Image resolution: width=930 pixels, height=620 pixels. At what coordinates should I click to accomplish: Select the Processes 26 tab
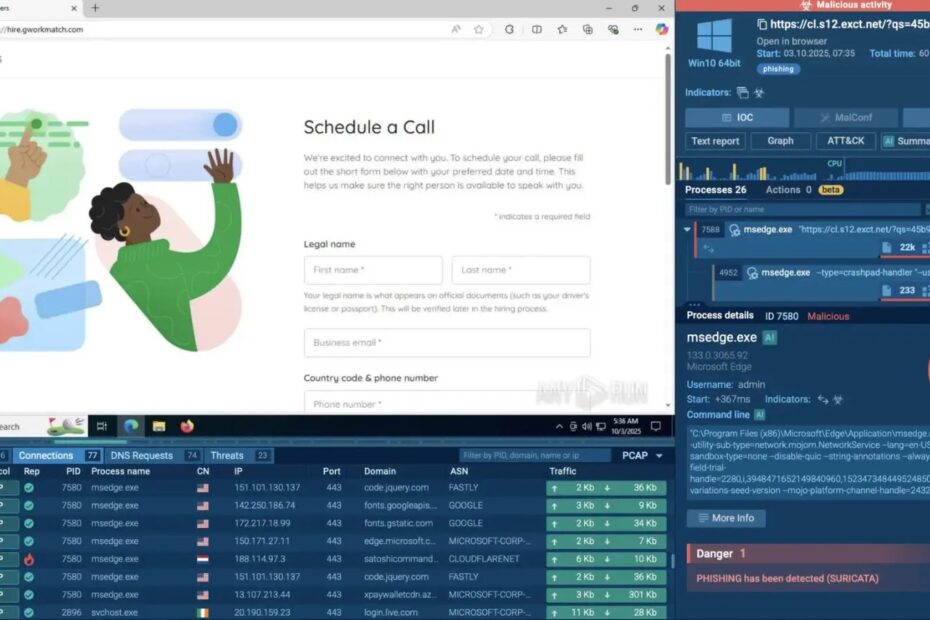(715, 190)
